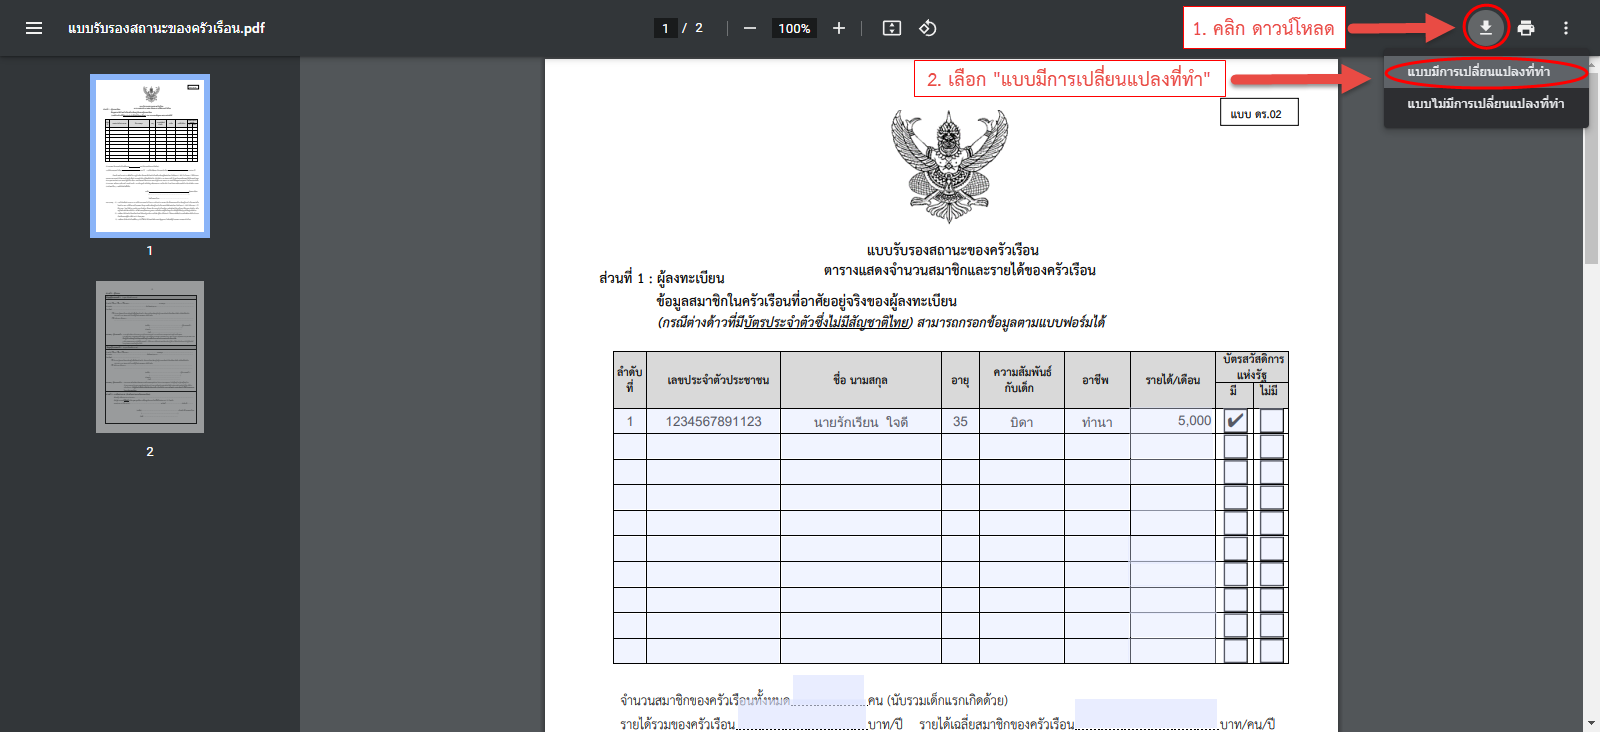Screen dimensions: 1600x732
Task: Check the "ไม่มี" box in the last table row
Action: coord(1272,651)
